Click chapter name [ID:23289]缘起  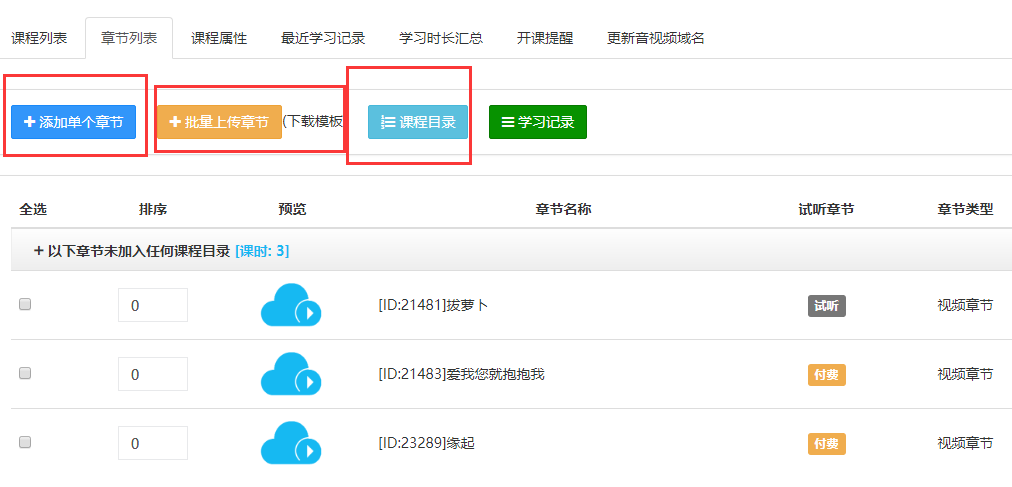click(426, 443)
